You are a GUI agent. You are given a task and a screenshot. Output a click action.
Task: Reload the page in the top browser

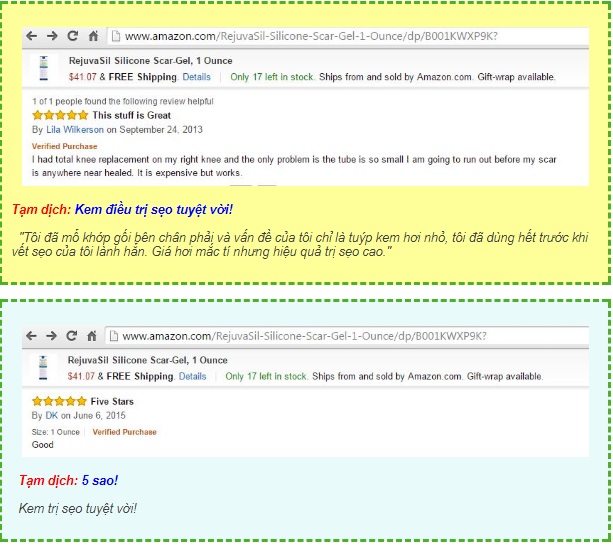pyautogui.click(x=72, y=36)
